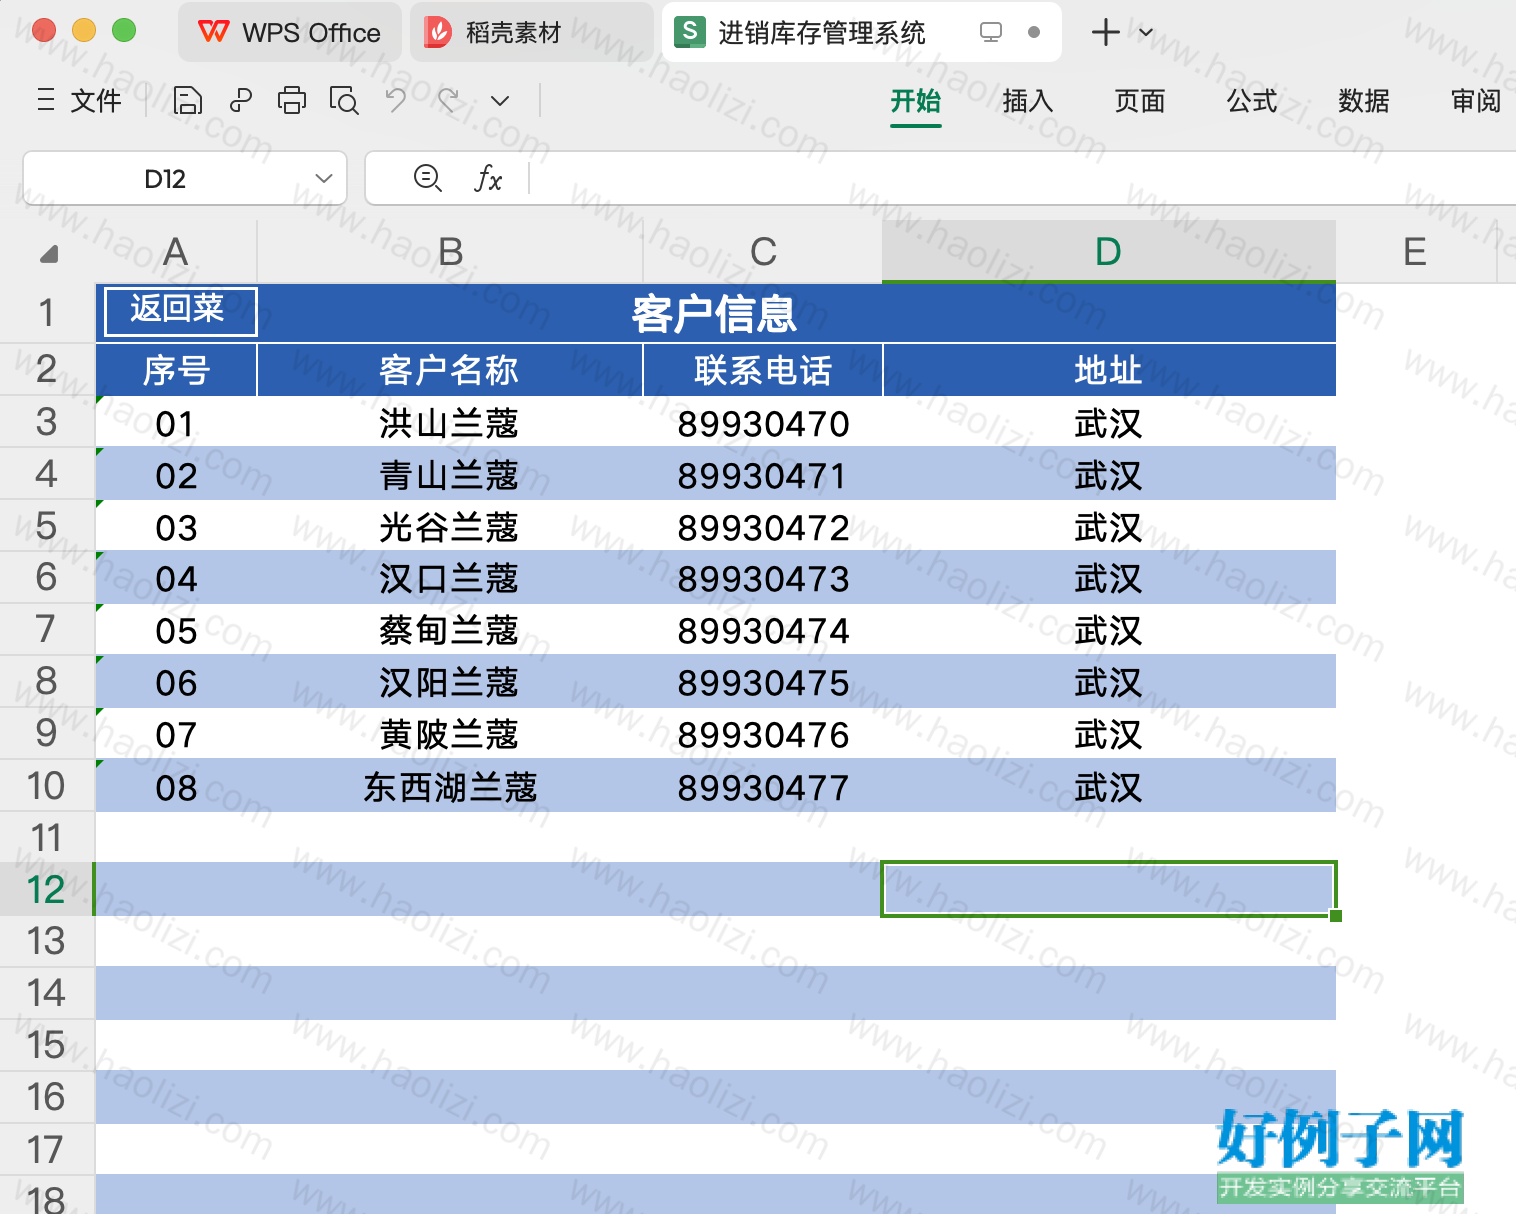1516x1214 pixels.
Task: Click the 客户名称 header cell
Action: click(450, 370)
